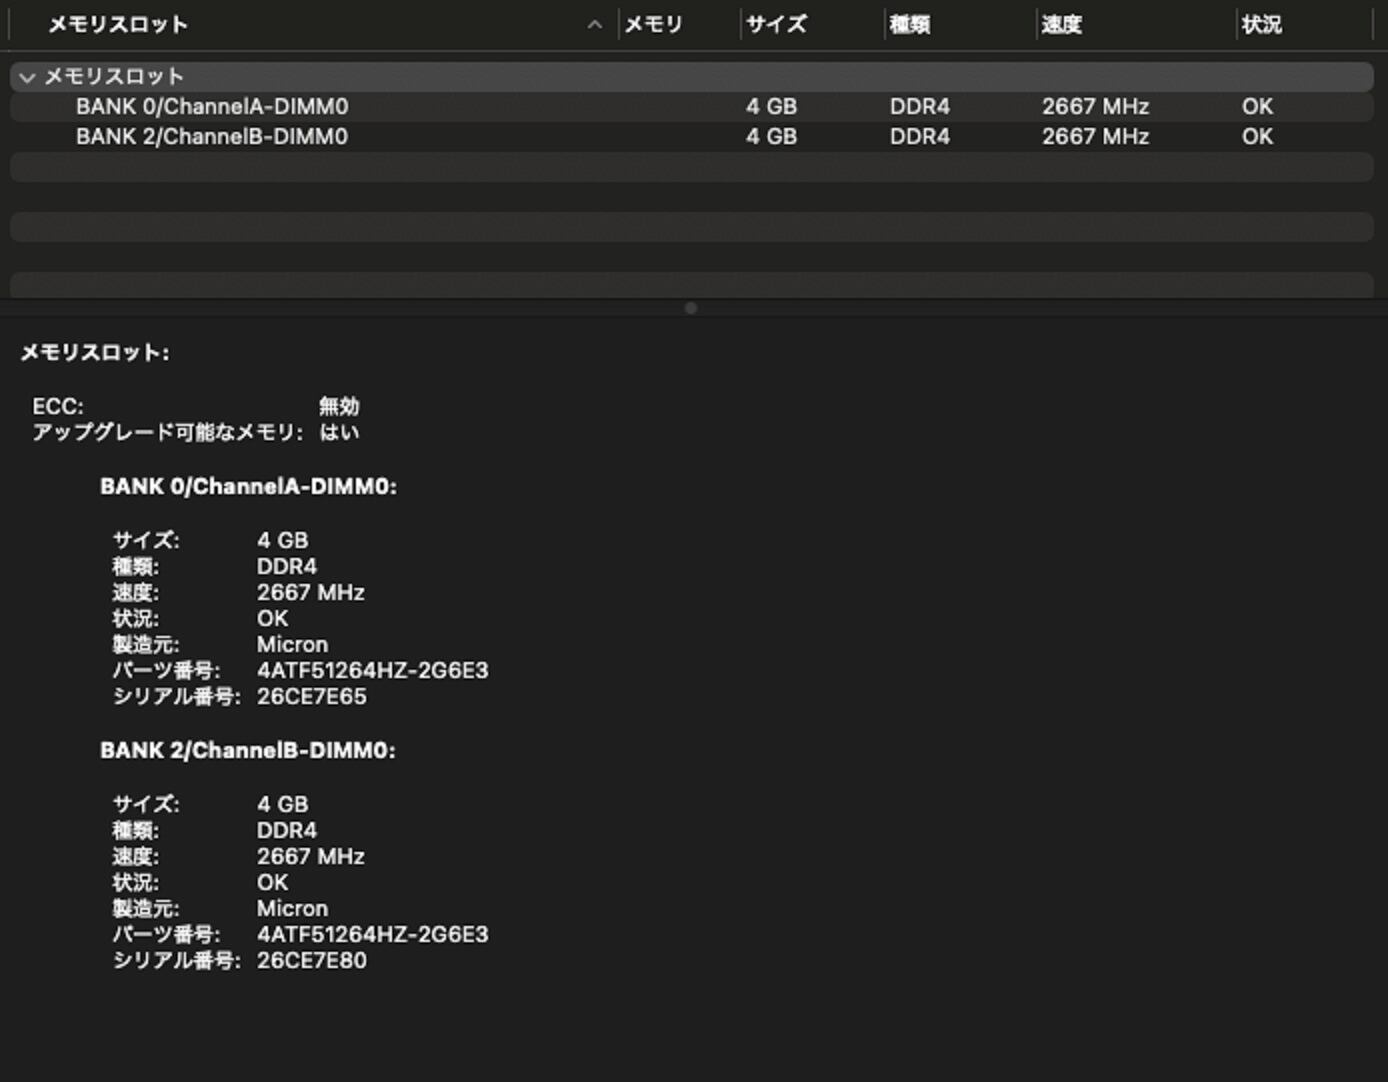Click 2667 MHz cell in BANK 0 table row

(x=1095, y=107)
